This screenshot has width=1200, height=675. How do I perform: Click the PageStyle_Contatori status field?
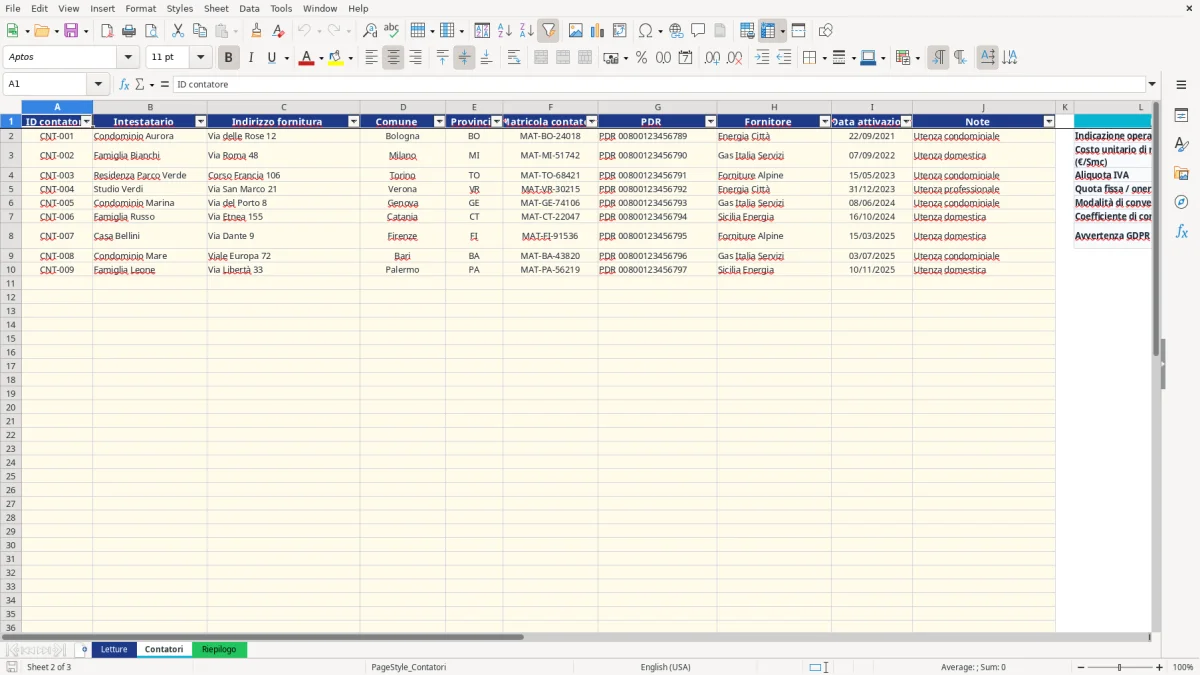pos(408,667)
